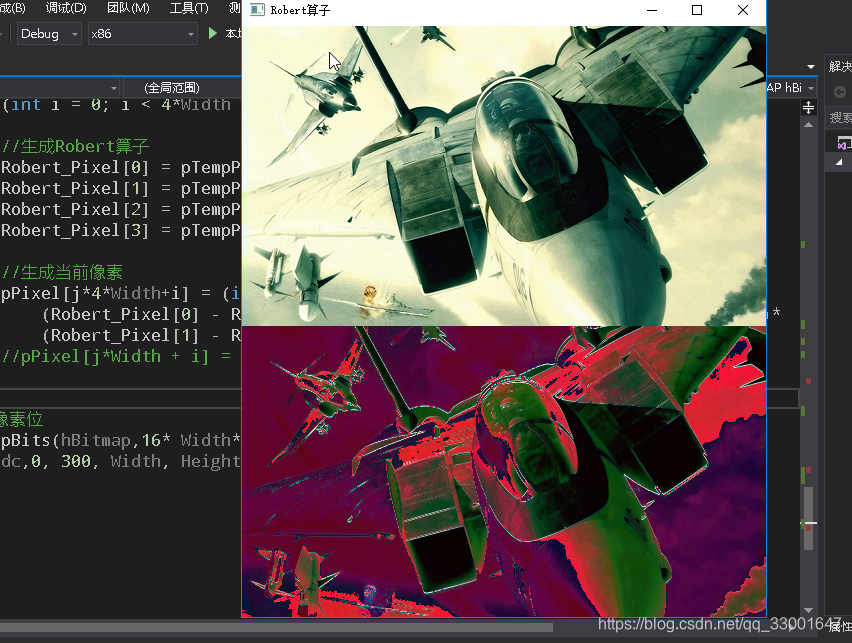Expand the left navigation dropdown arrow beside (全局范围)

point(114,88)
